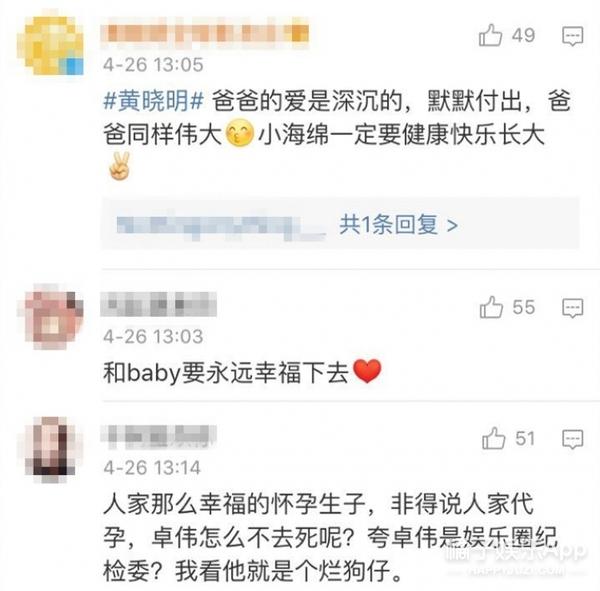
Task: Open third commenter's avatar picture
Action: coord(51,449)
